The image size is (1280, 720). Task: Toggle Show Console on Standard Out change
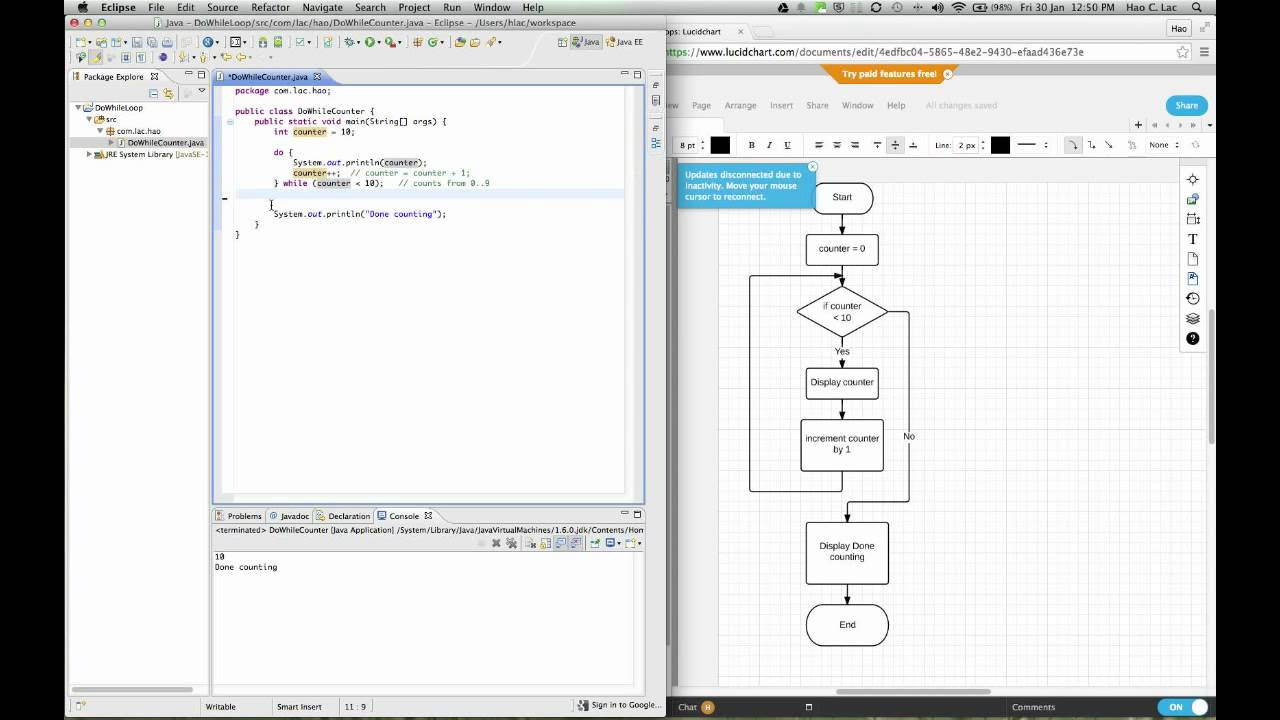[561, 543]
